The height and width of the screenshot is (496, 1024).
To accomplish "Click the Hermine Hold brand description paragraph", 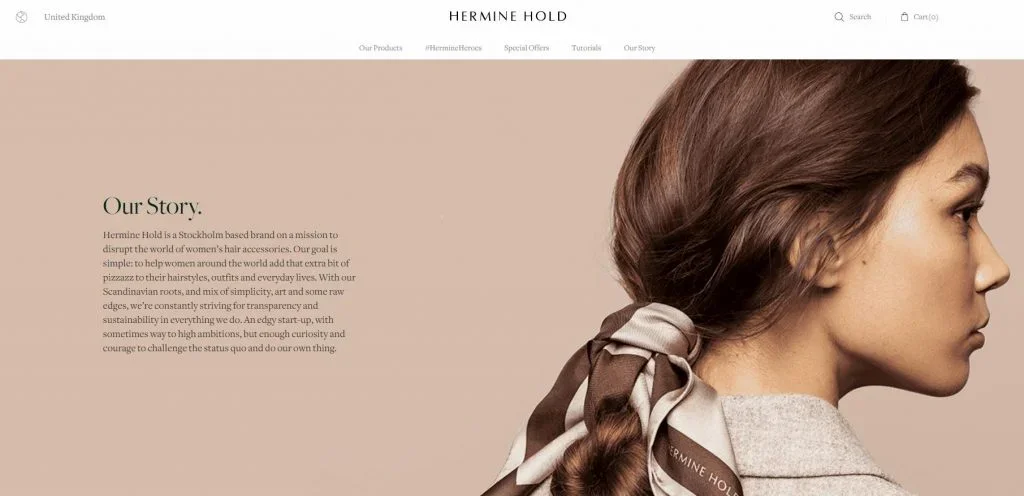I will tap(229, 291).
